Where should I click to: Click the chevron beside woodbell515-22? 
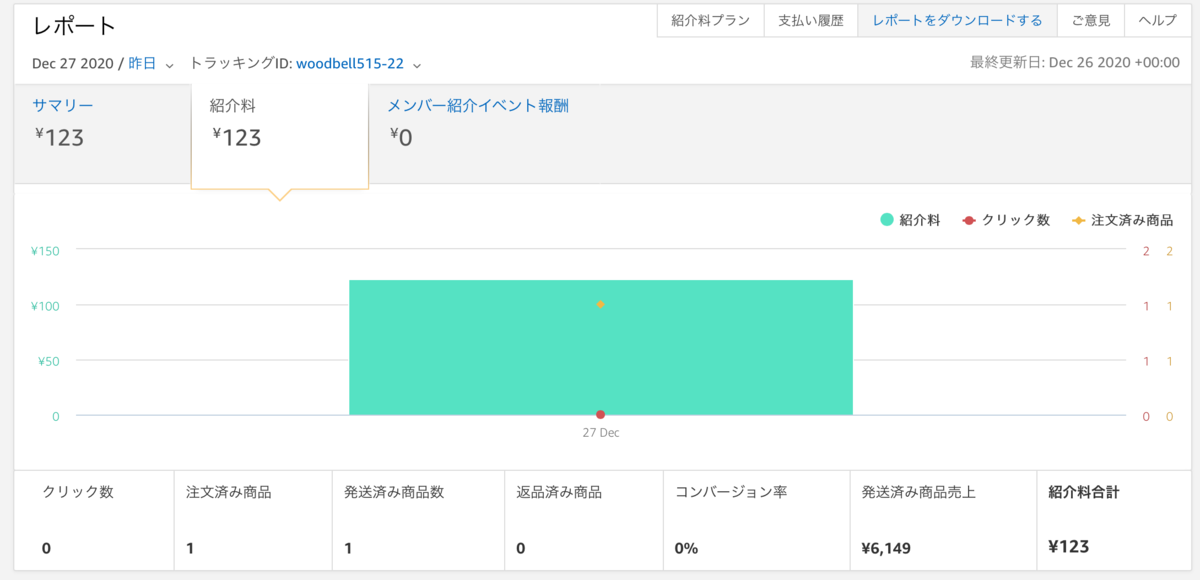coord(416,65)
